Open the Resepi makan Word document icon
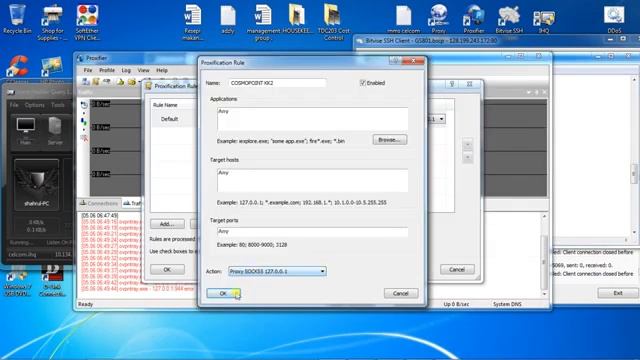The height and width of the screenshot is (360, 640). coord(193,22)
